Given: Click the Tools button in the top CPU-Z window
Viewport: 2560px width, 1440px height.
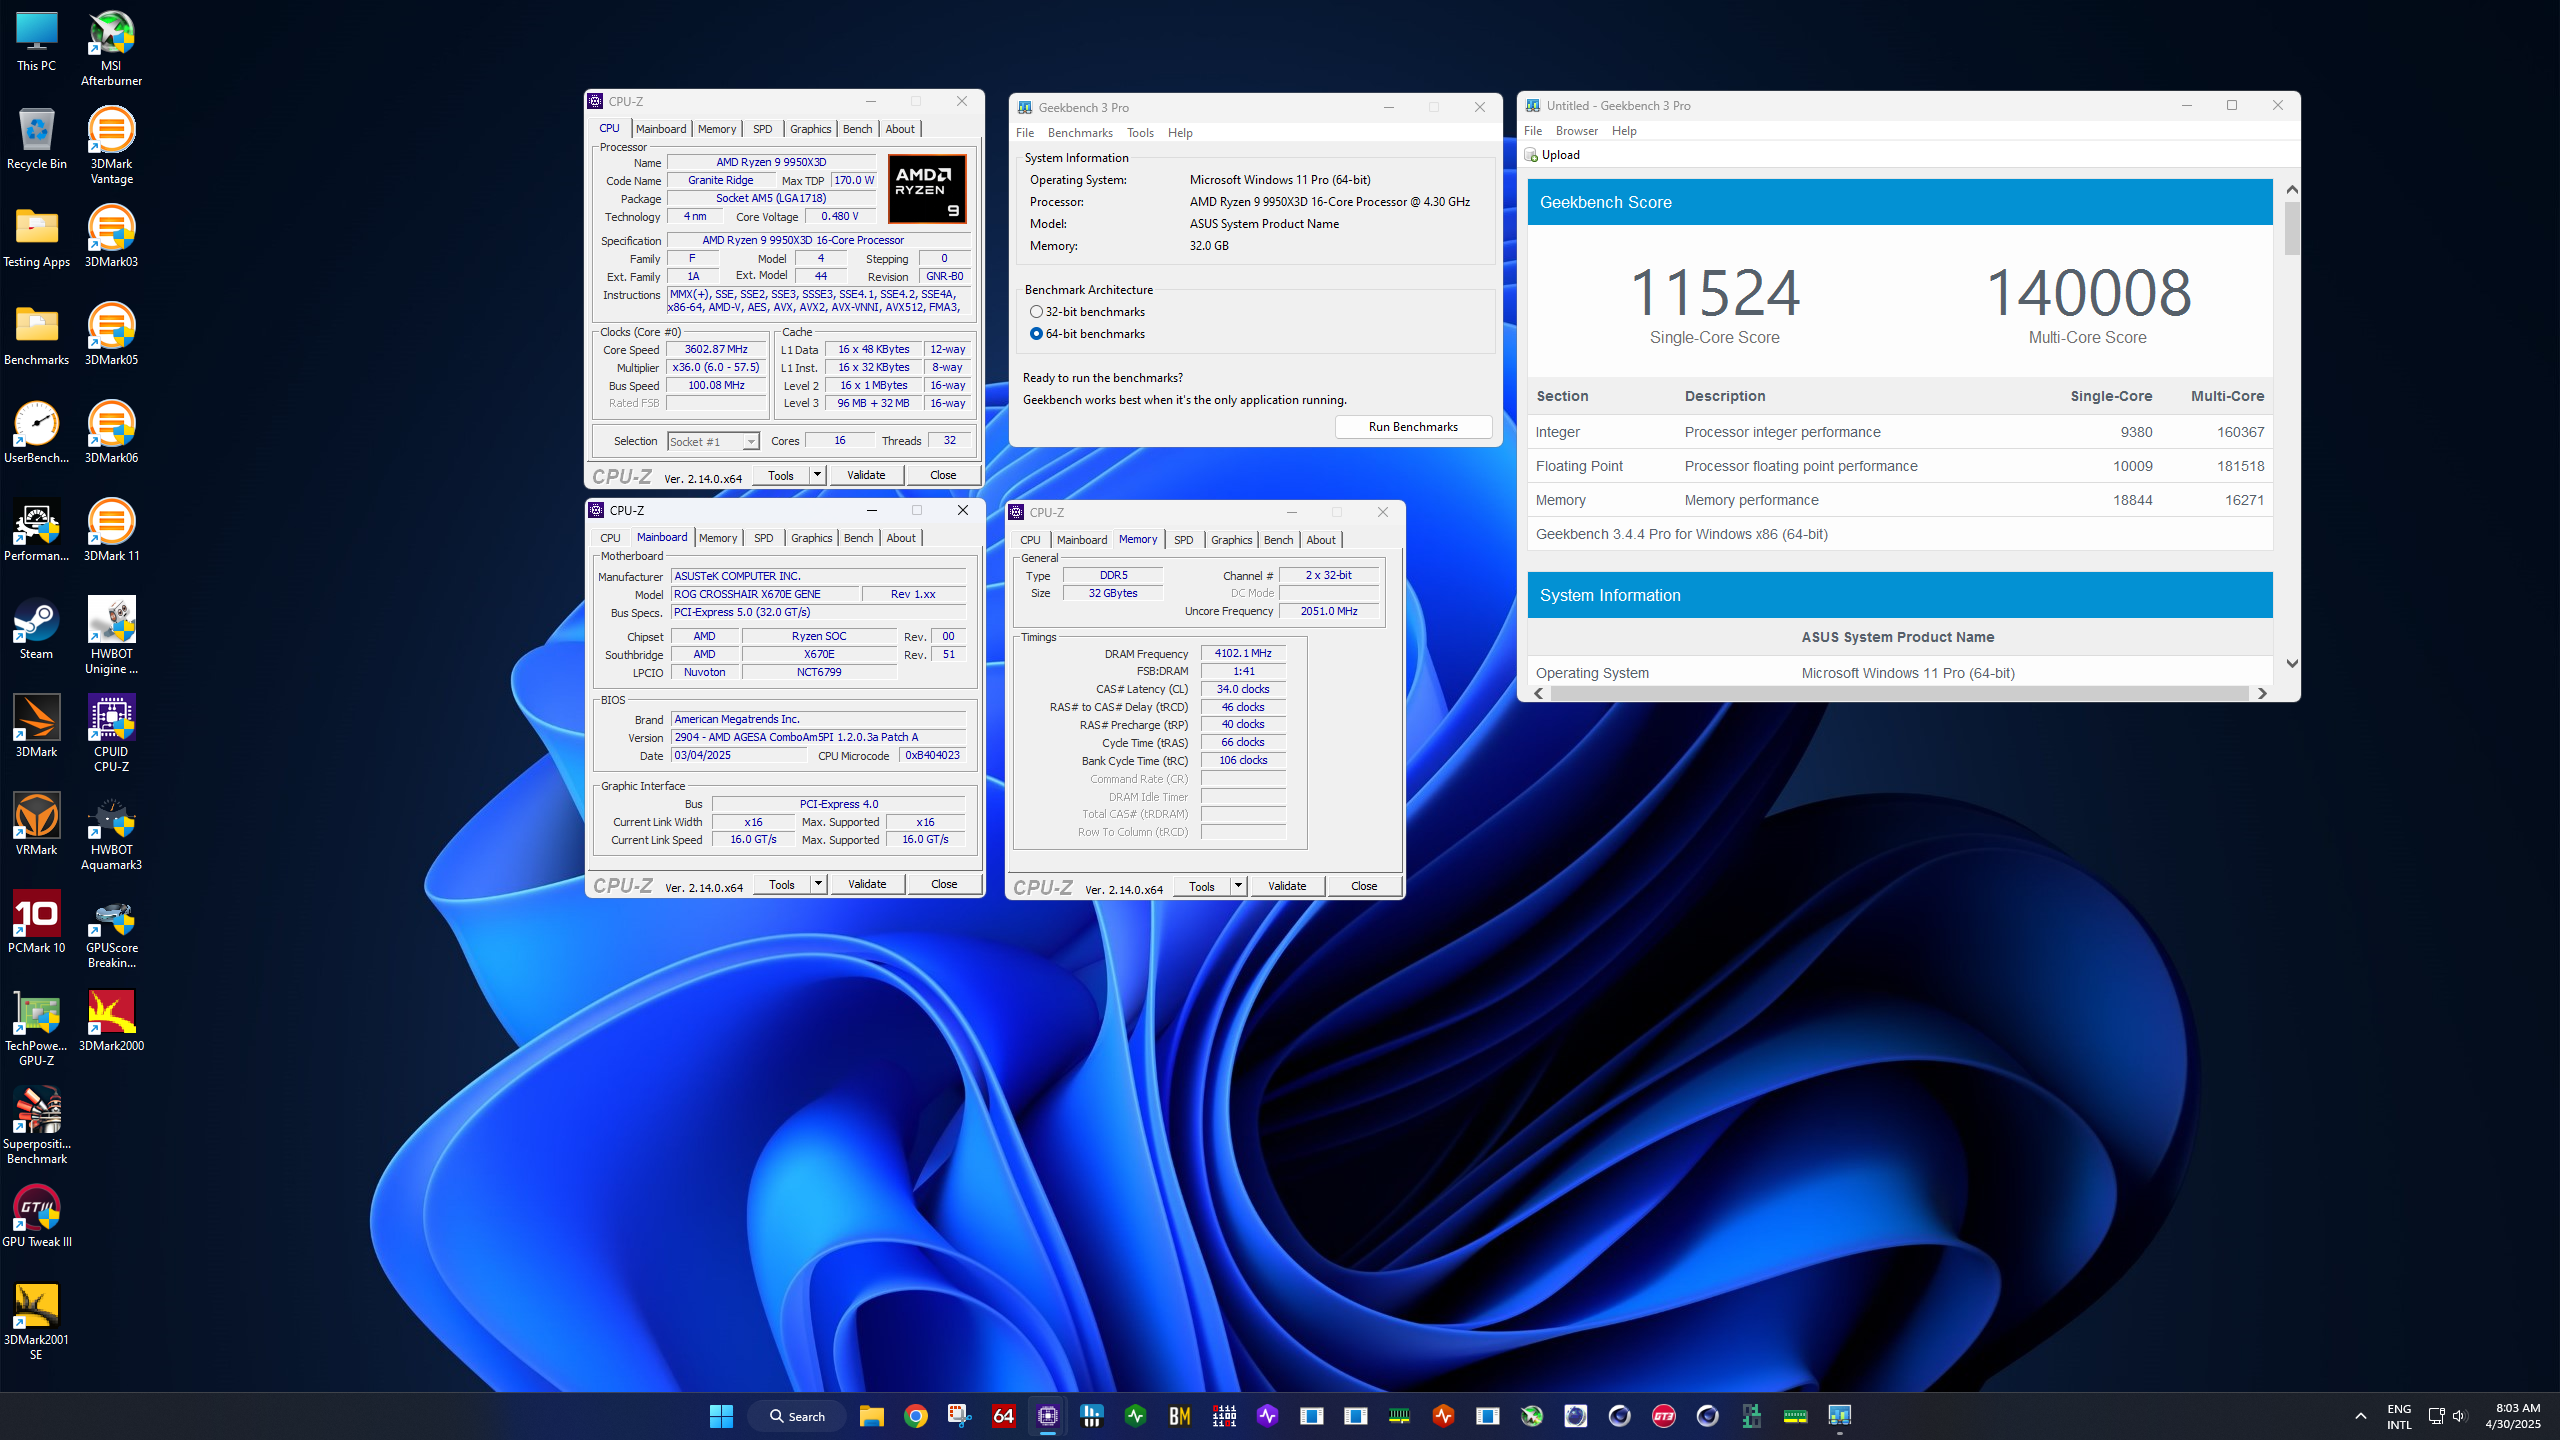Looking at the screenshot, I should tap(781, 475).
